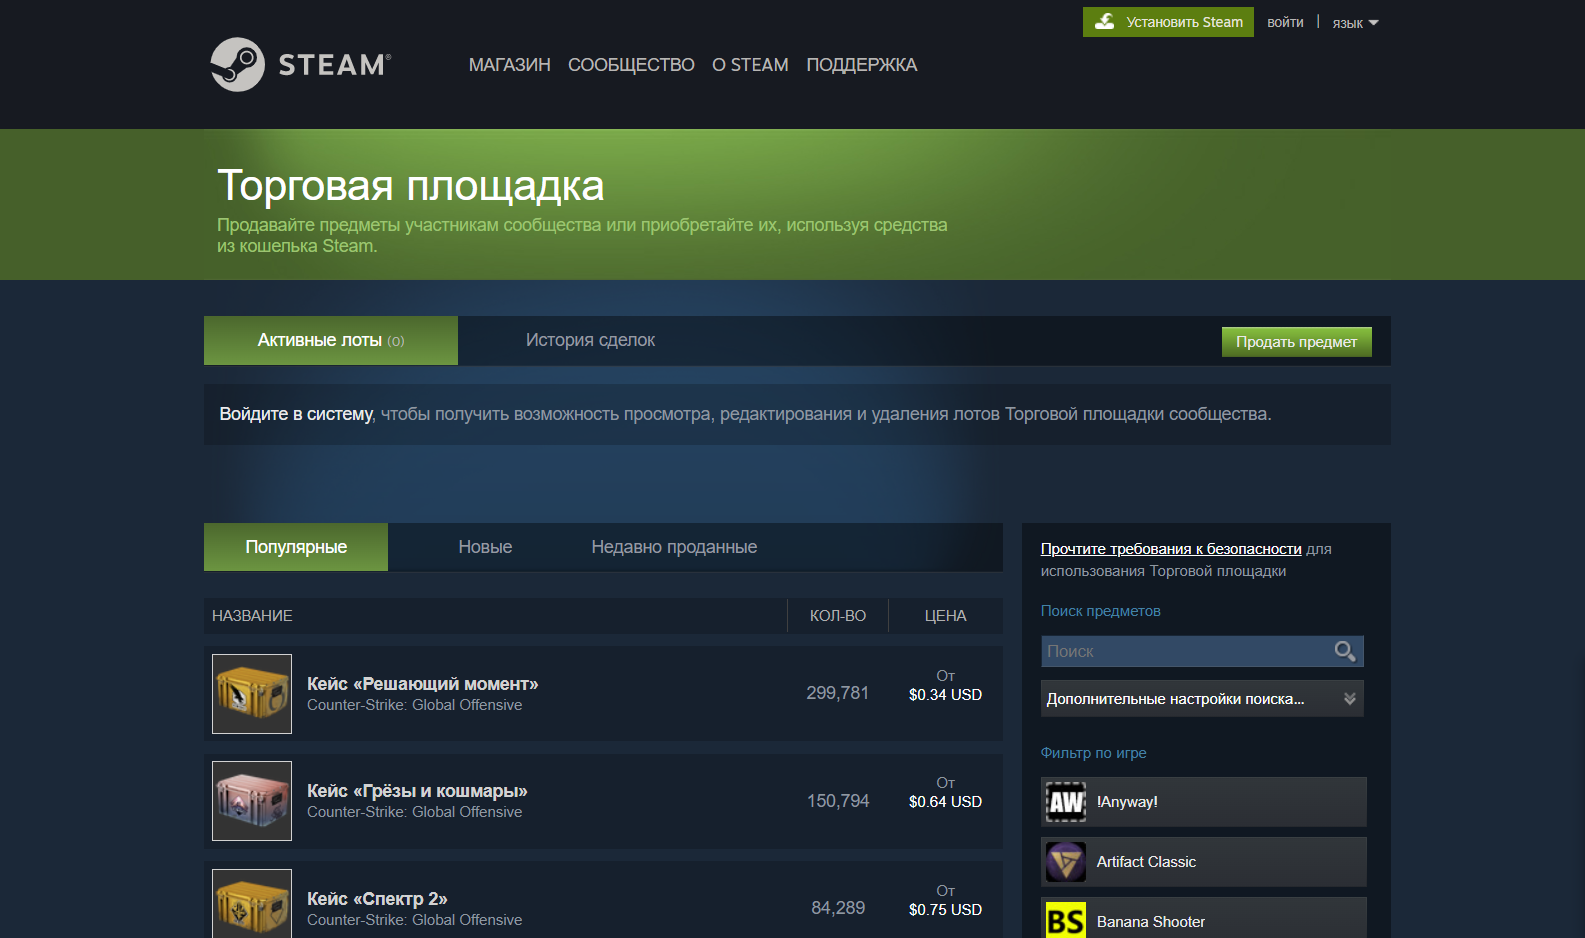The image size is (1585, 938).
Task: Open the «Решающий момент» case thumbnail
Action: [252, 694]
